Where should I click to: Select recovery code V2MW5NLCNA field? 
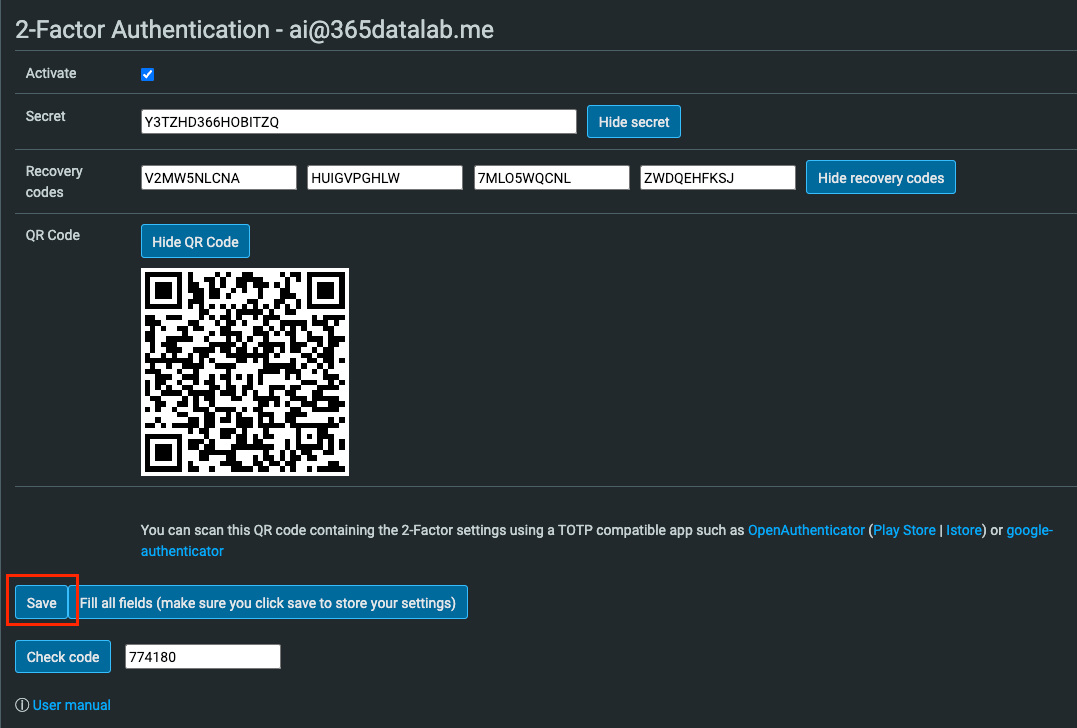218,178
